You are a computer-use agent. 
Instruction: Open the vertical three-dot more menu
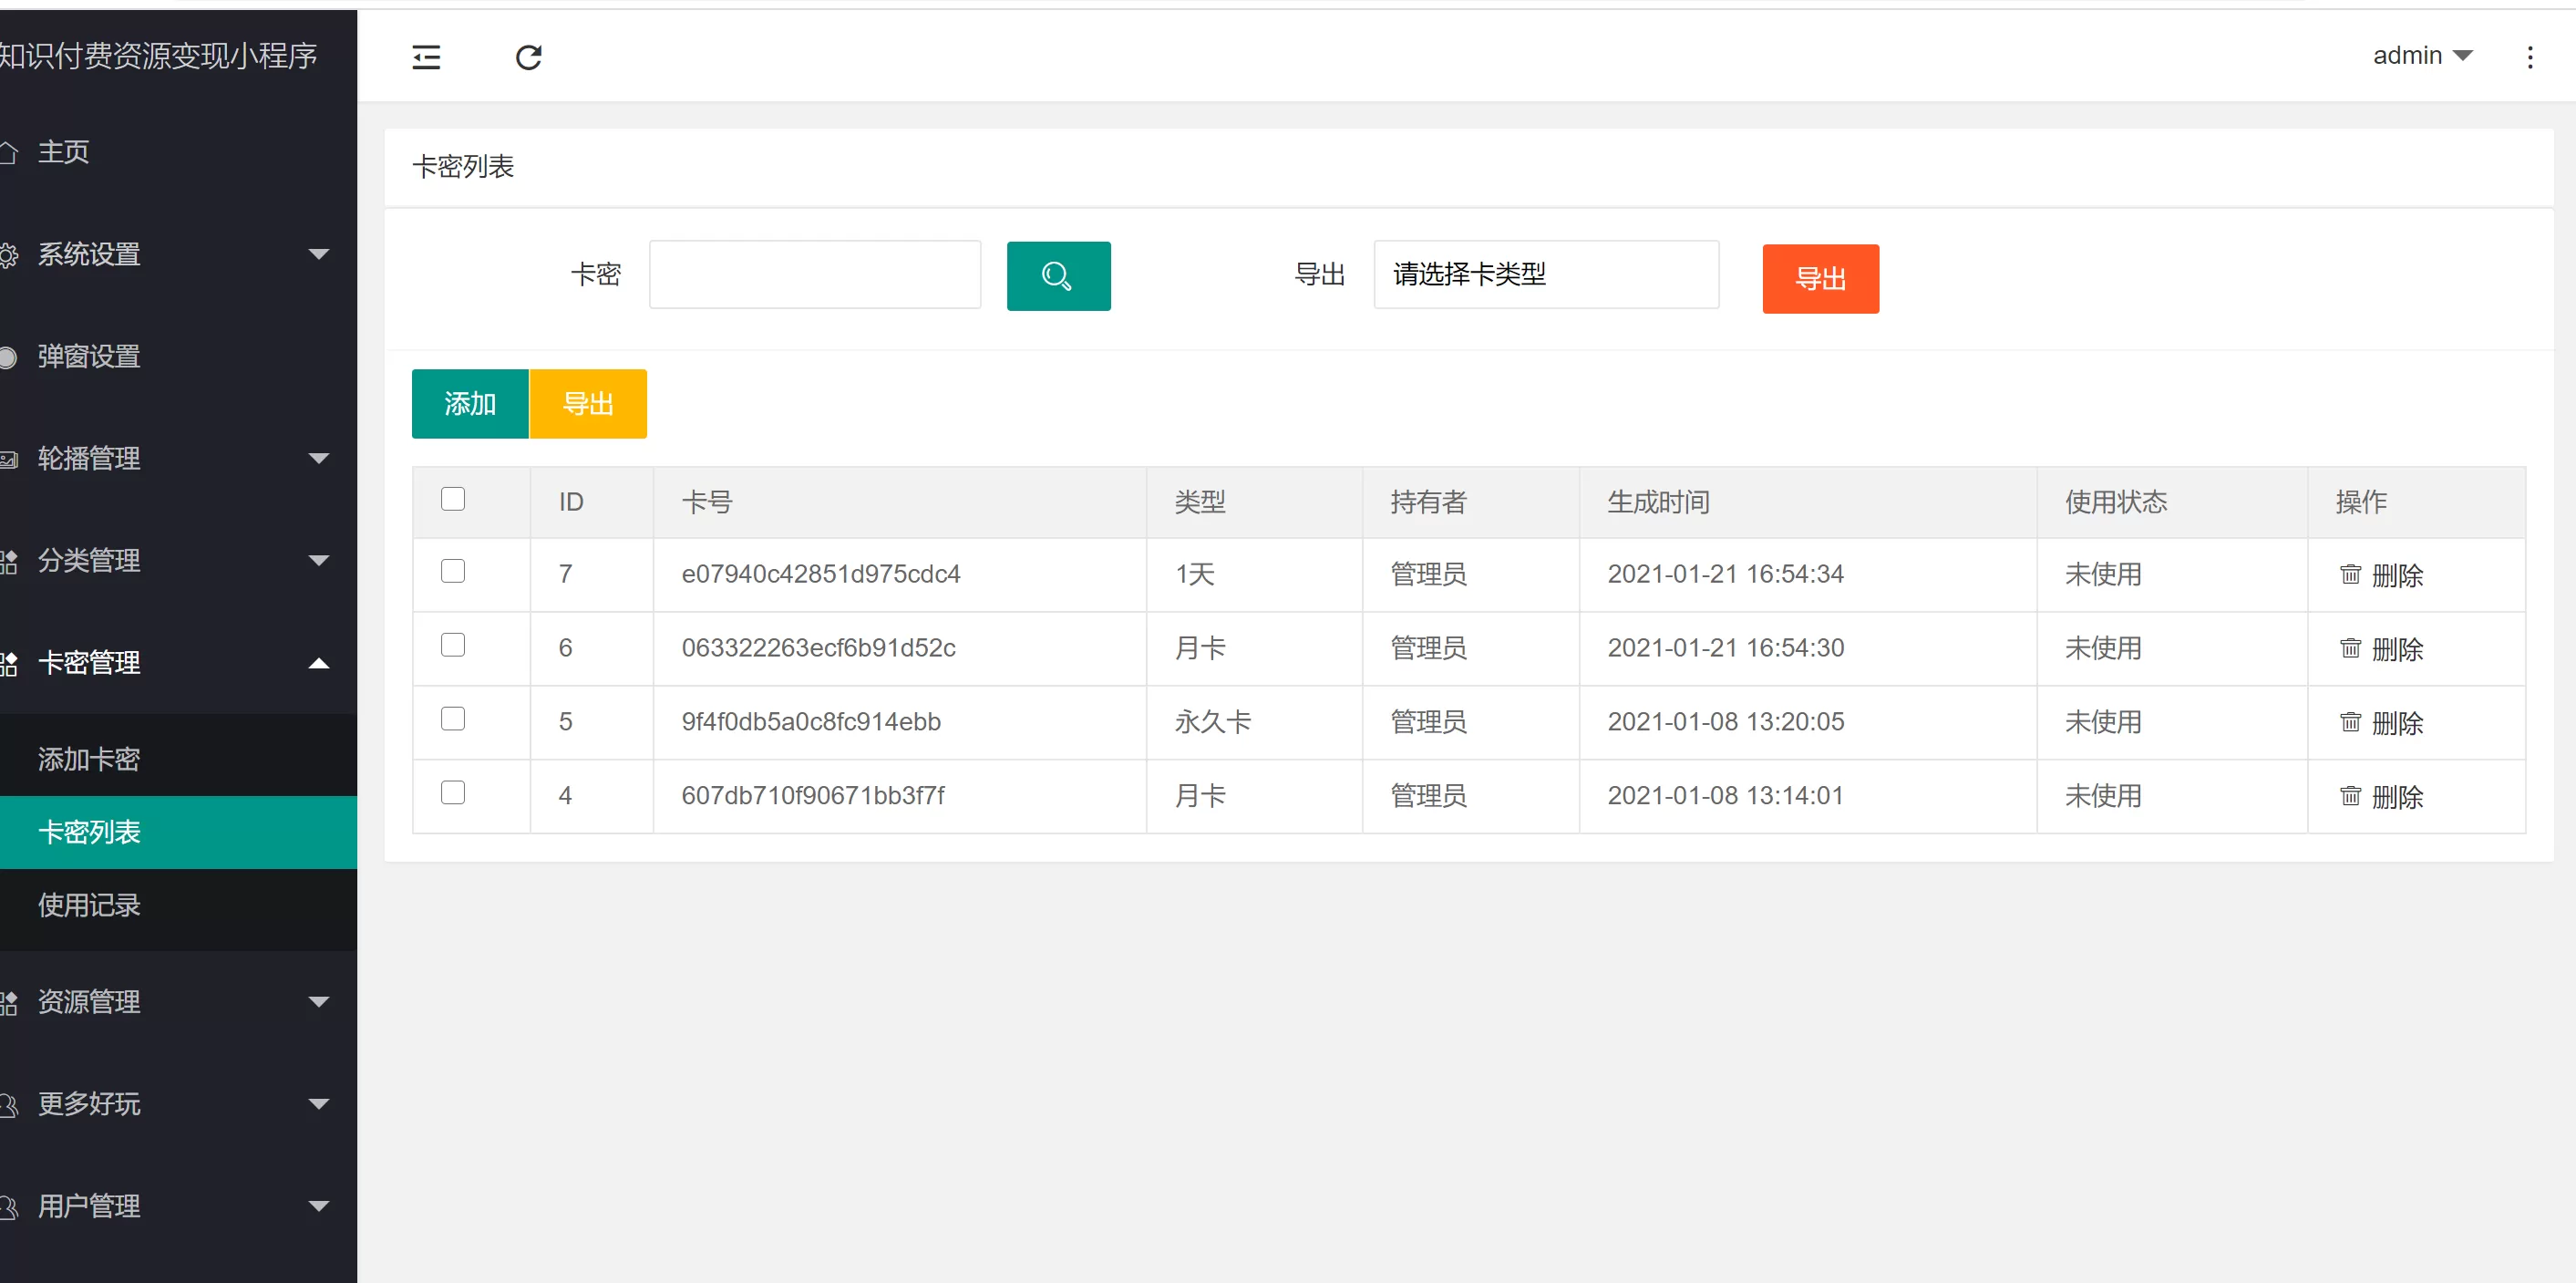(x=2529, y=57)
